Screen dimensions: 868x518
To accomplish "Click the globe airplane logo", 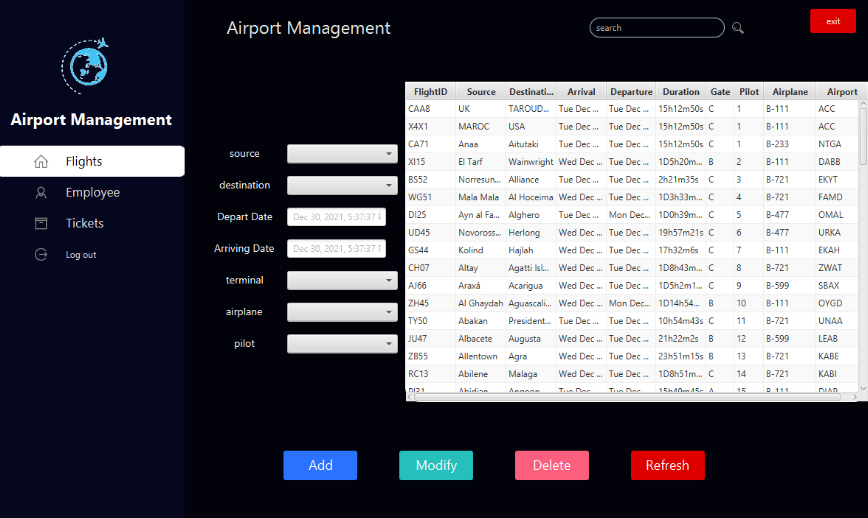I will coord(85,65).
